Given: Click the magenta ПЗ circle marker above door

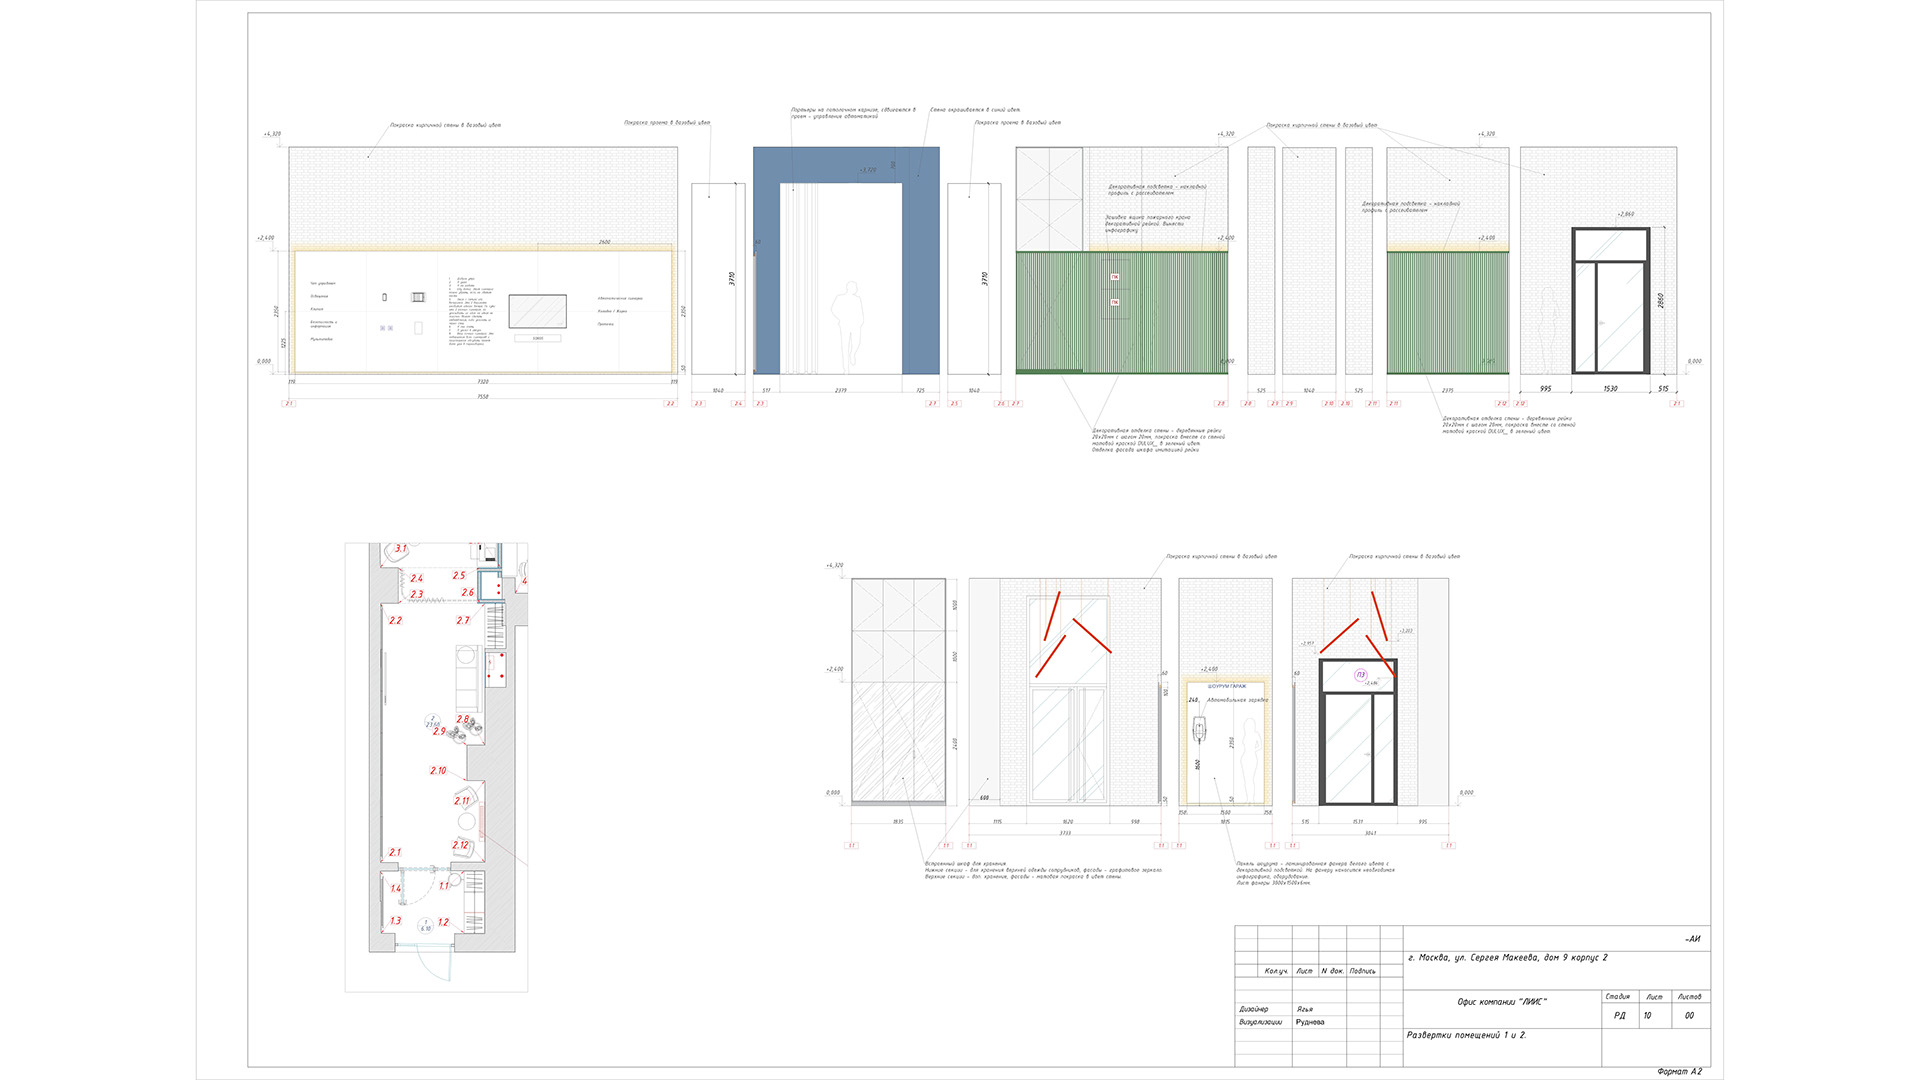Looking at the screenshot, I should (1360, 675).
